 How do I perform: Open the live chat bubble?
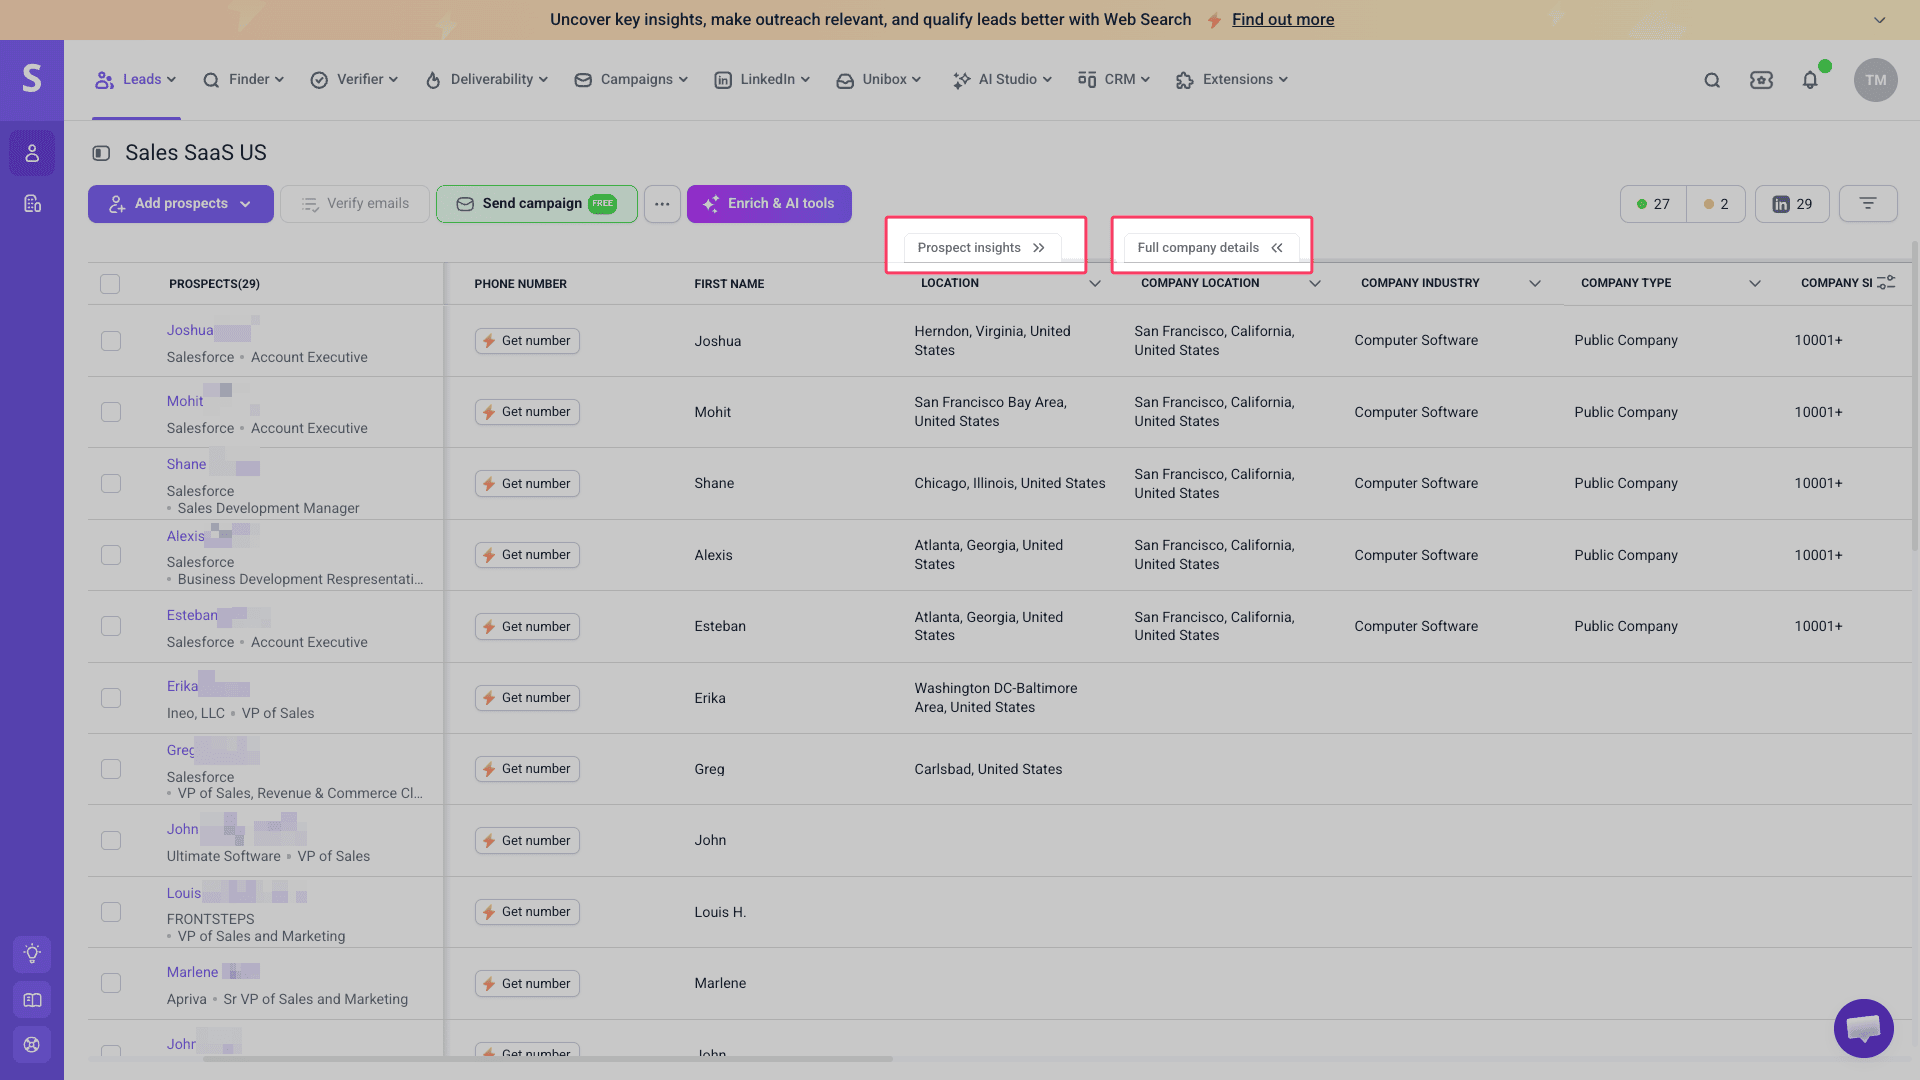(1863, 1028)
